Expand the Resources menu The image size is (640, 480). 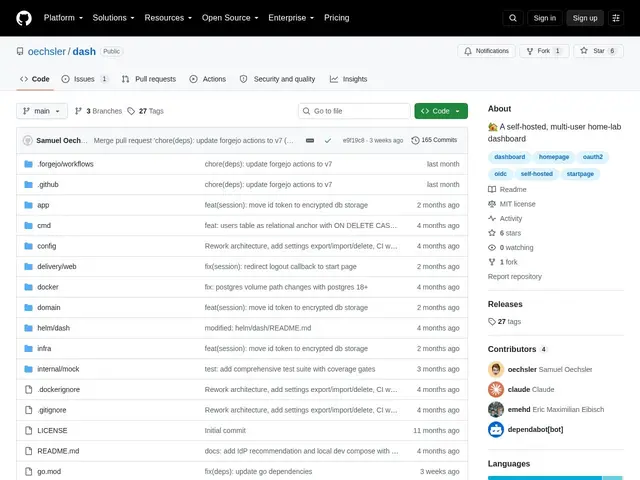(x=168, y=18)
